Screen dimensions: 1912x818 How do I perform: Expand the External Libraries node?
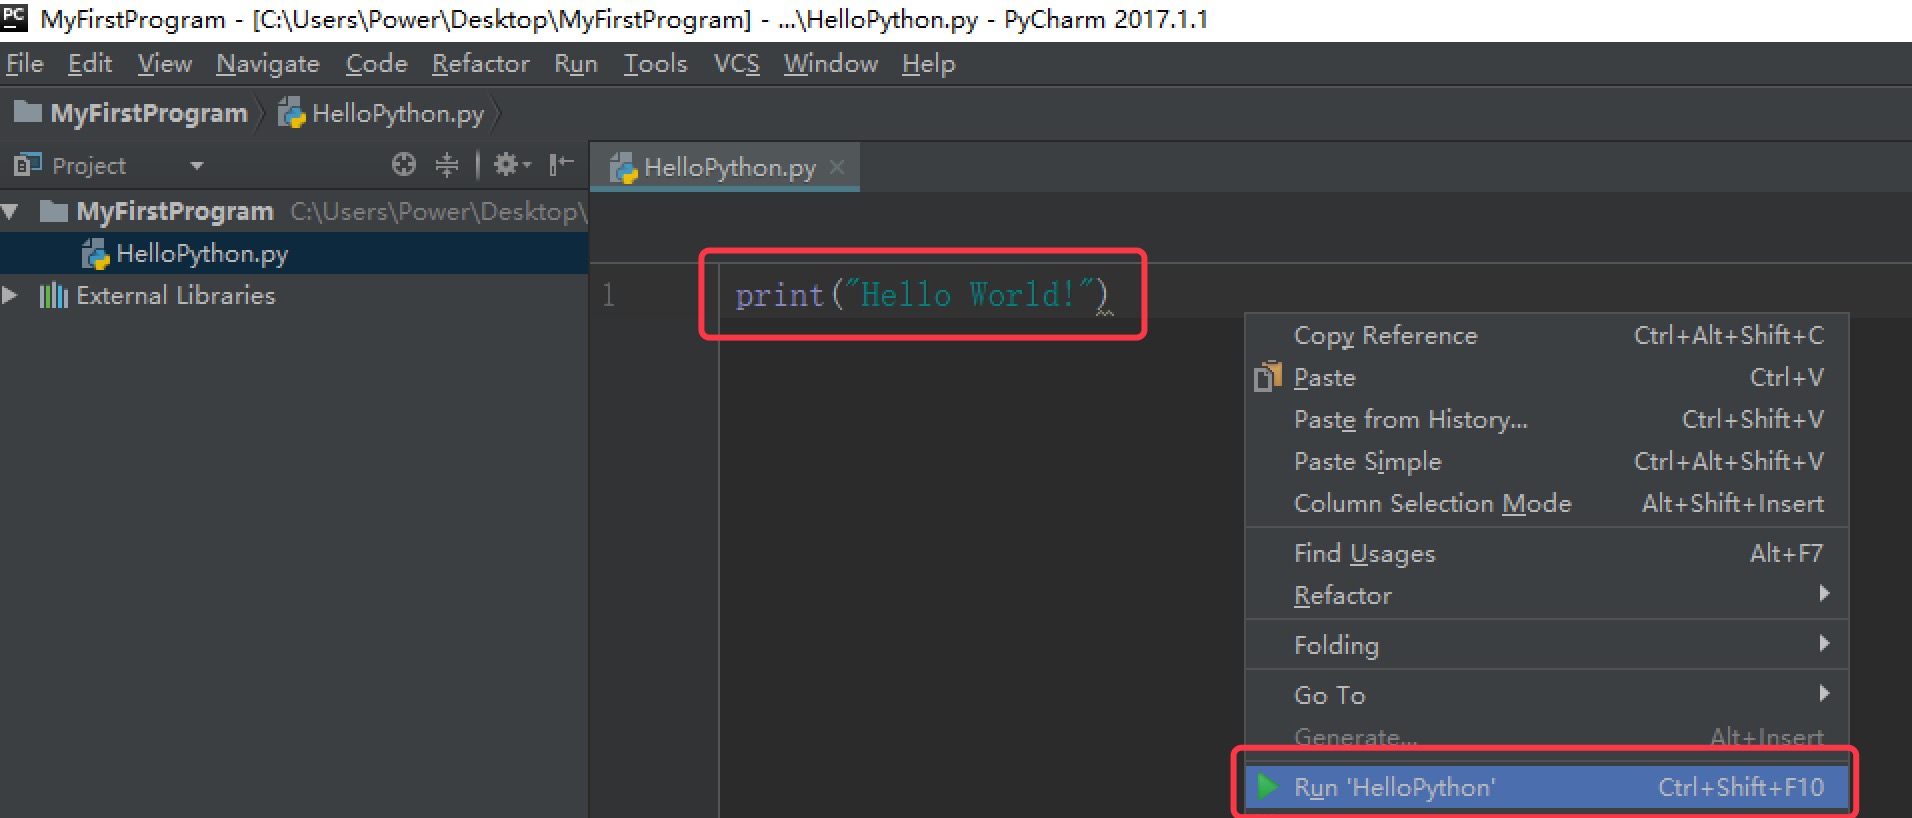coord(11,296)
